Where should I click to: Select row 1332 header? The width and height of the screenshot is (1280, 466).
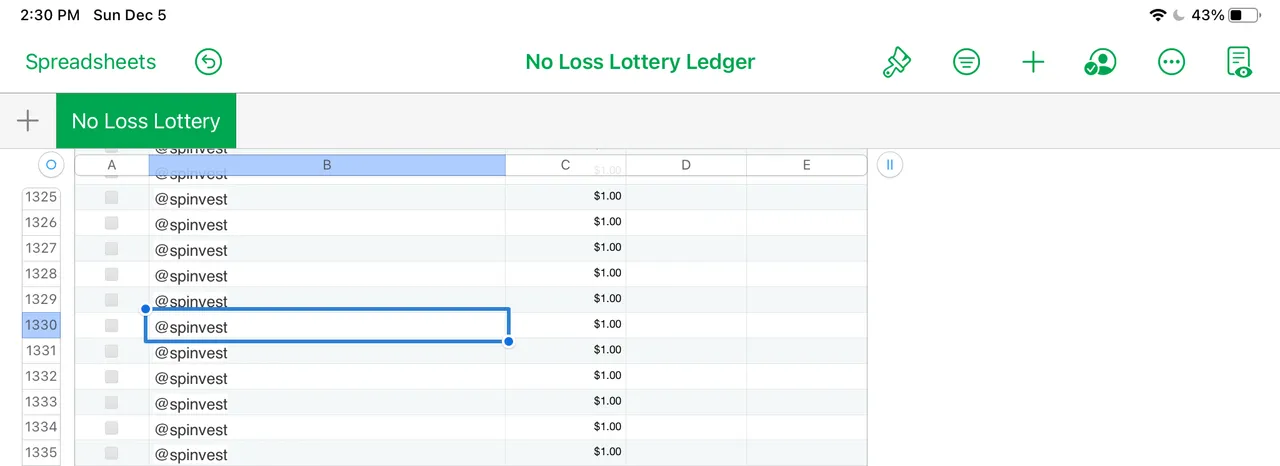point(41,377)
